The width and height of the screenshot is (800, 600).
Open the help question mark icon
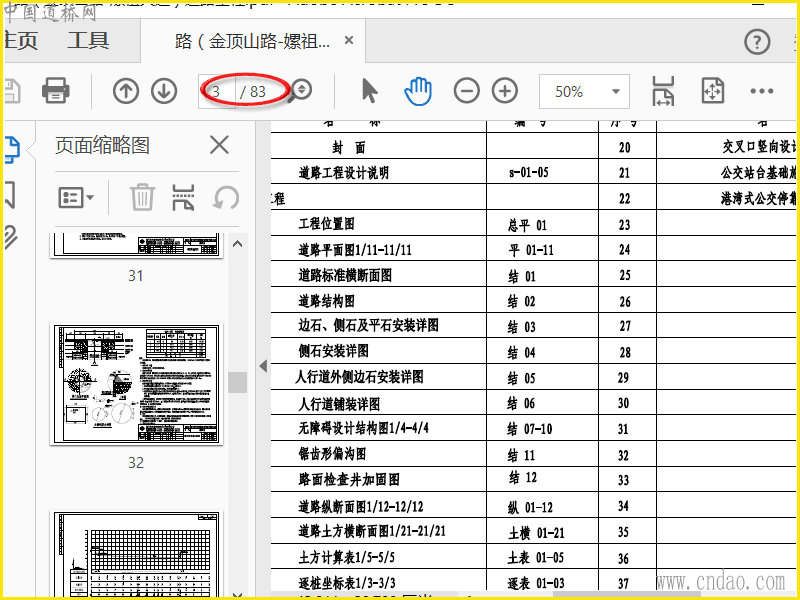tap(757, 41)
